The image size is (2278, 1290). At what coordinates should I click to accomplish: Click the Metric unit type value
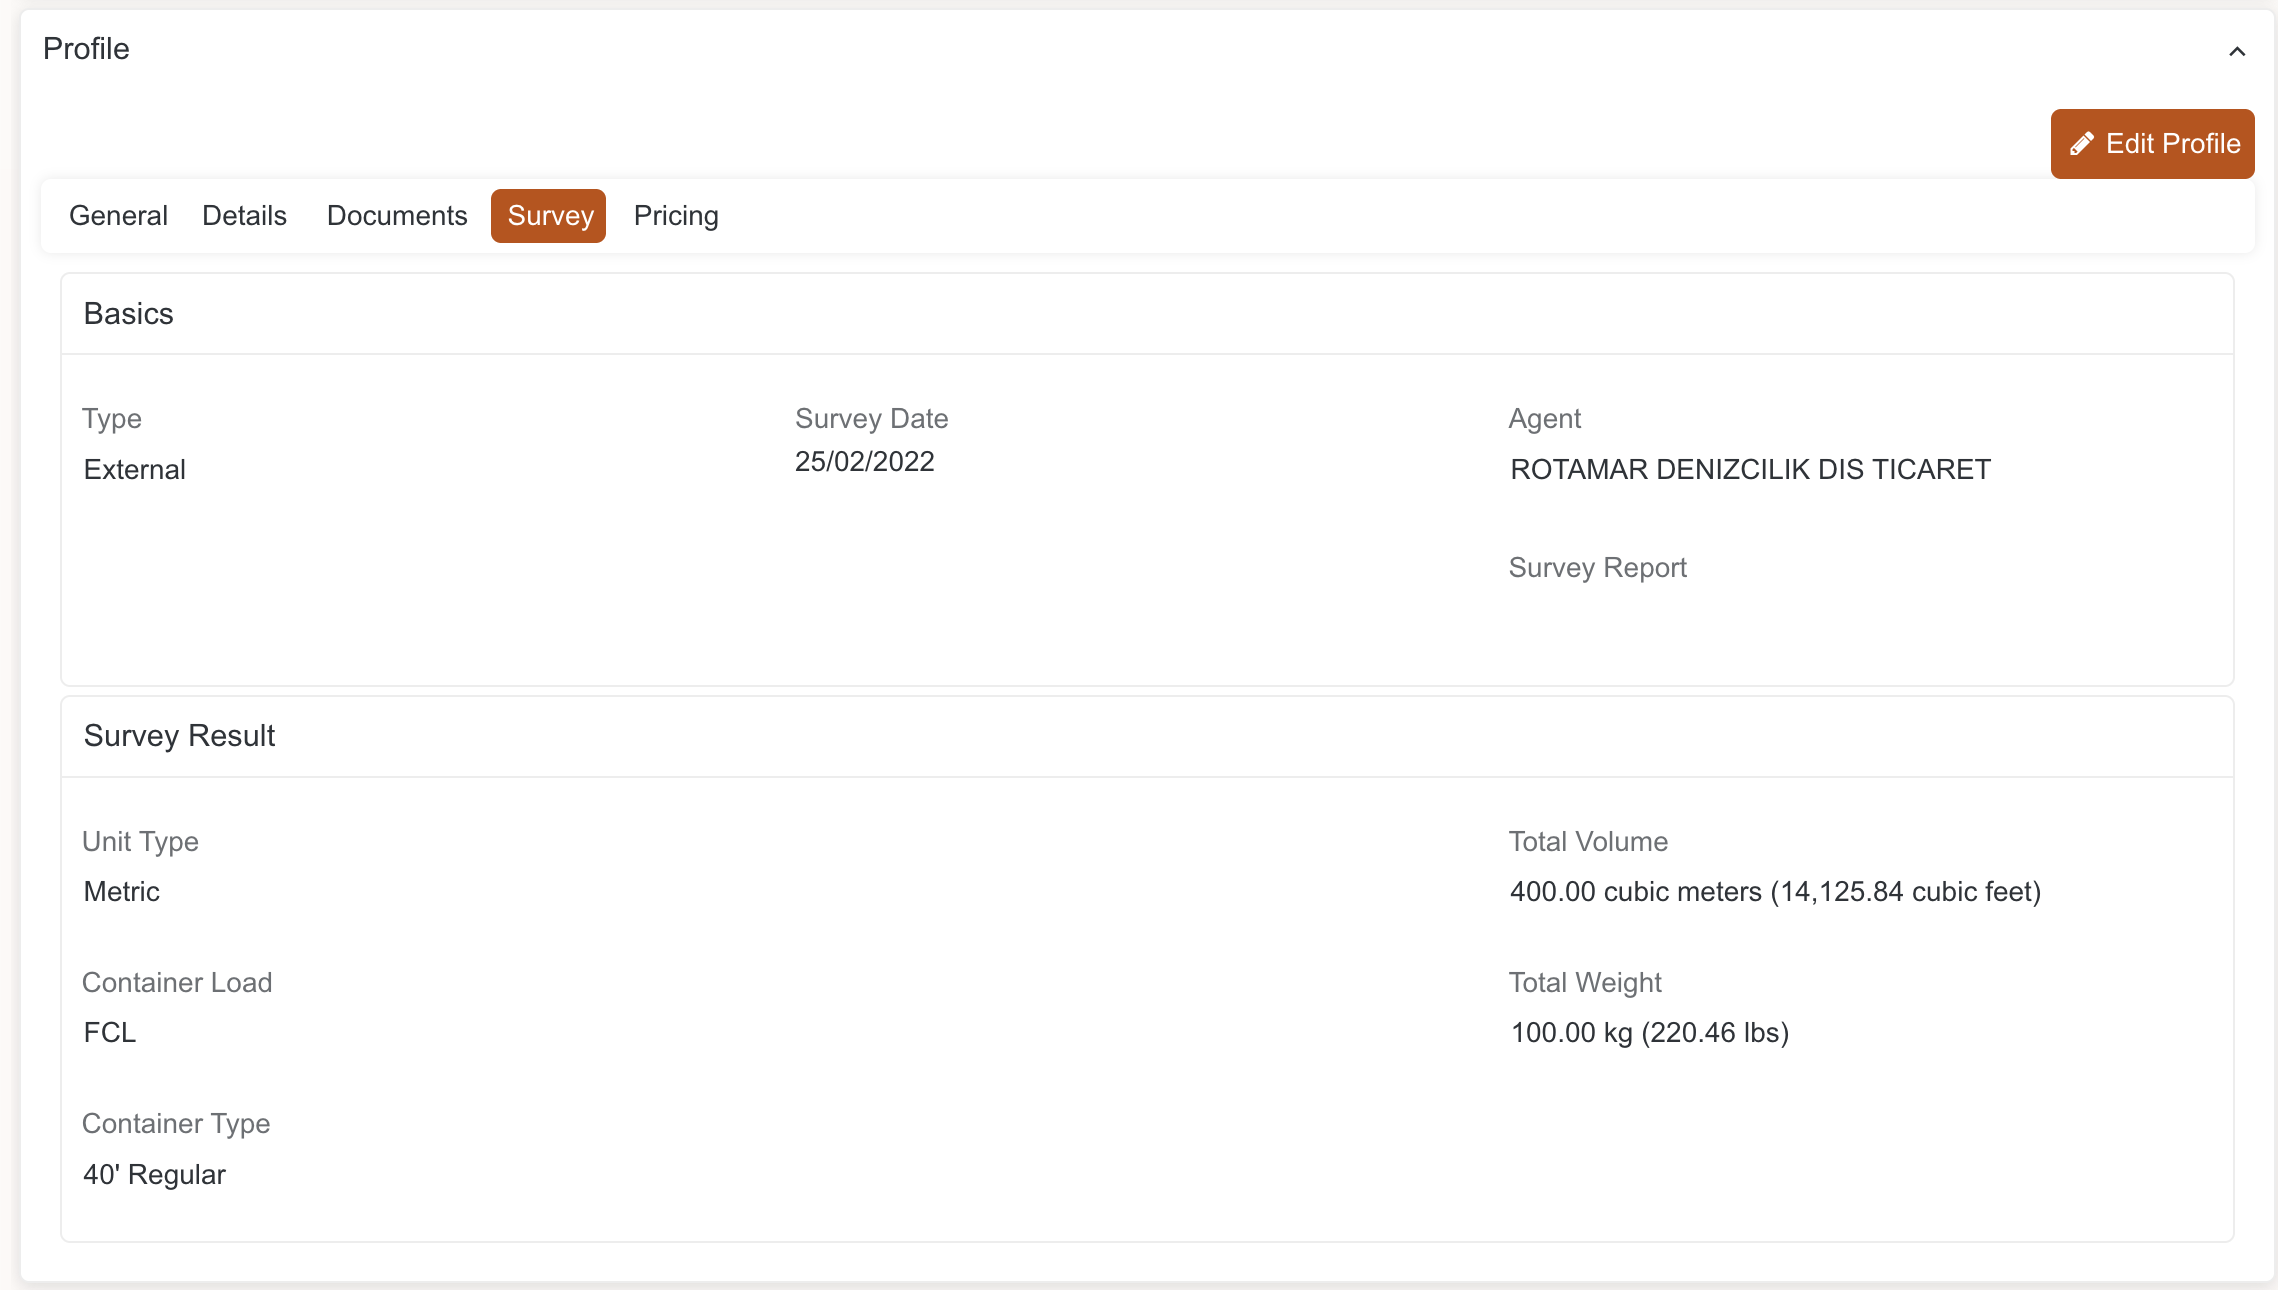tap(122, 892)
